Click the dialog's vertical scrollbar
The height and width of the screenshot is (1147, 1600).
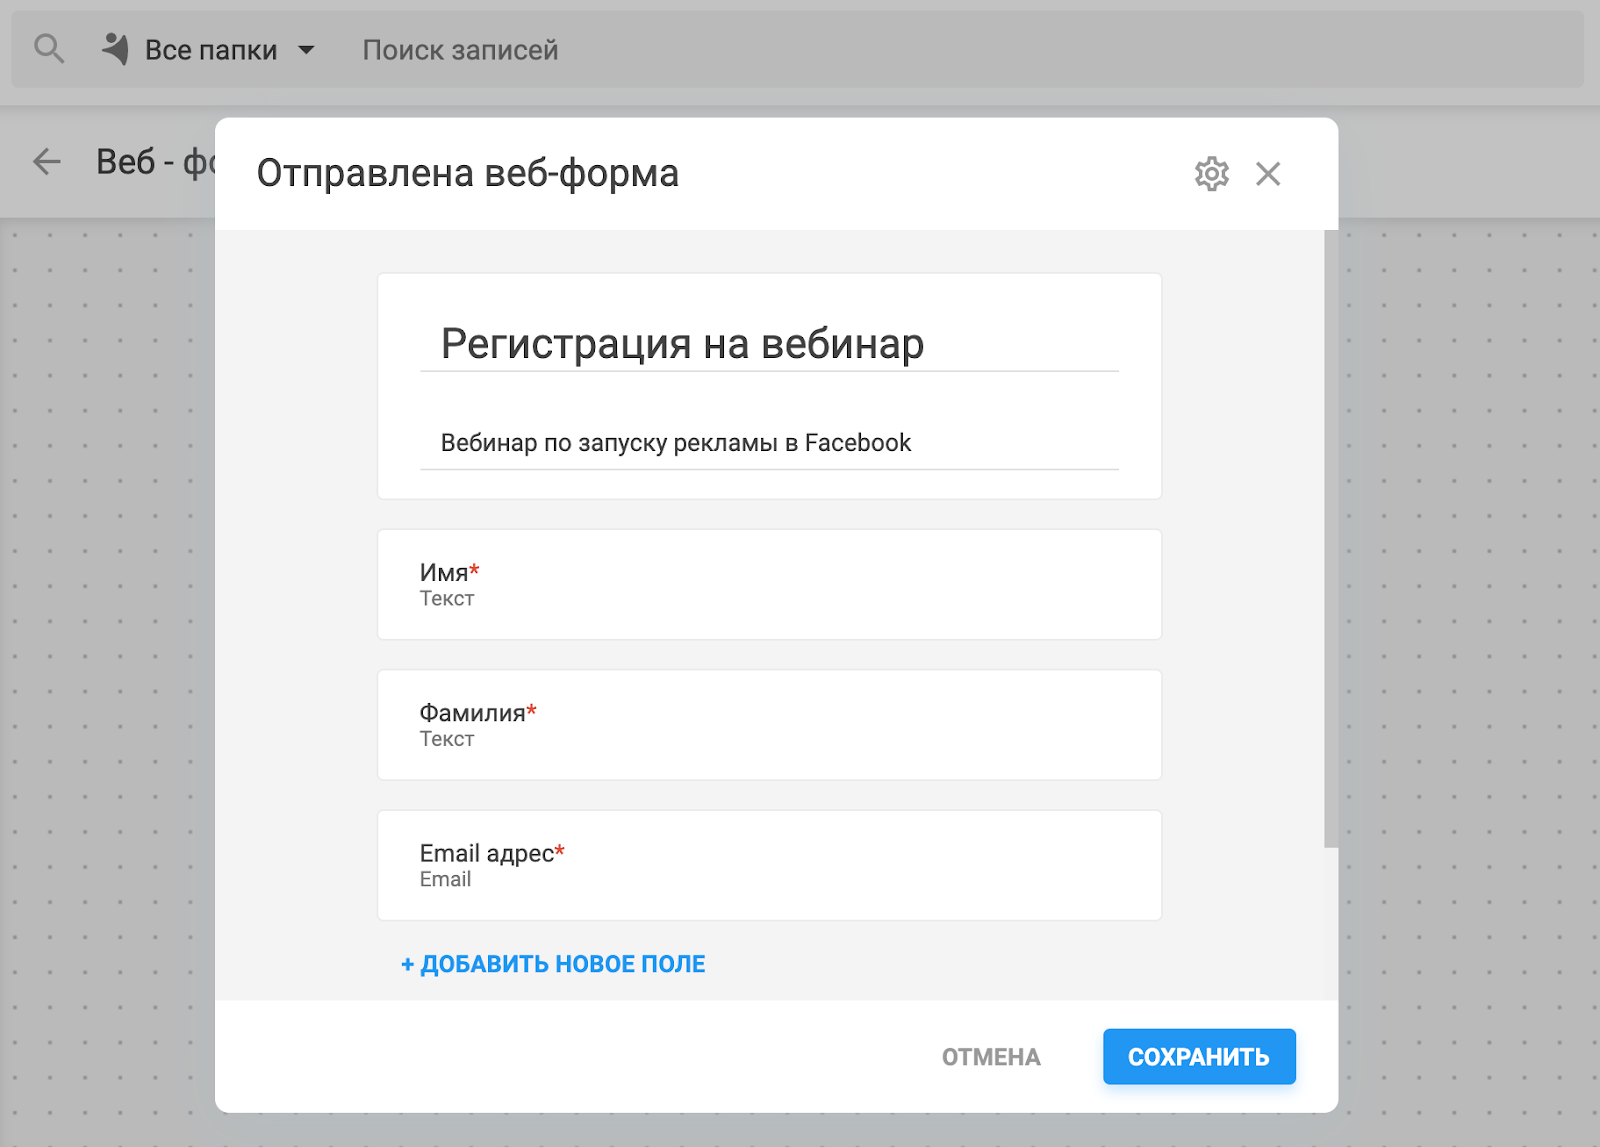(1330, 540)
